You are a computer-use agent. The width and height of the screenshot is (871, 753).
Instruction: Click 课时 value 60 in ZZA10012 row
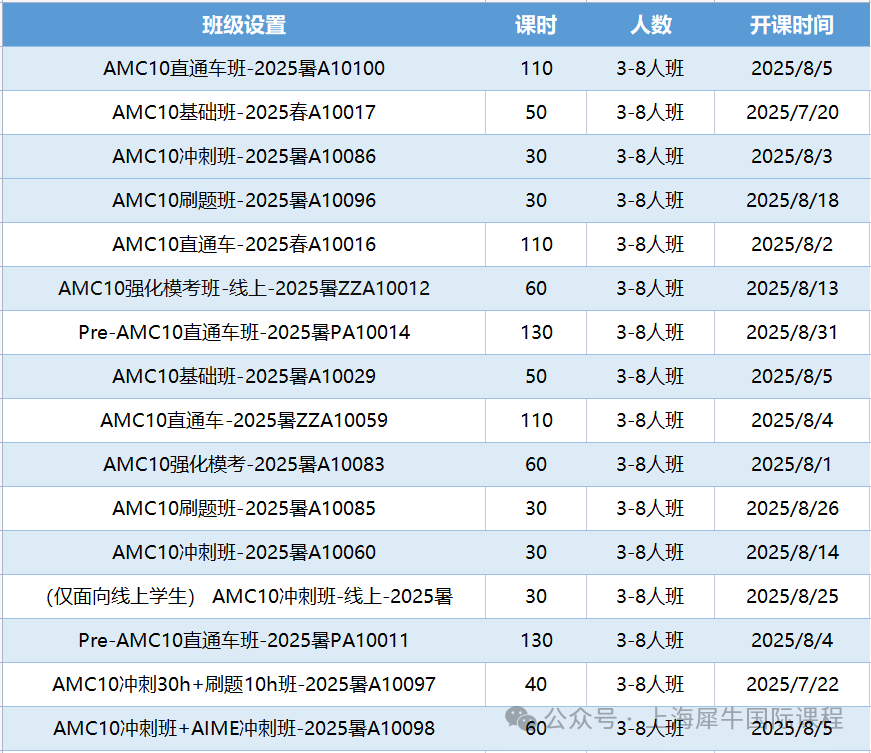[x=536, y=288]
